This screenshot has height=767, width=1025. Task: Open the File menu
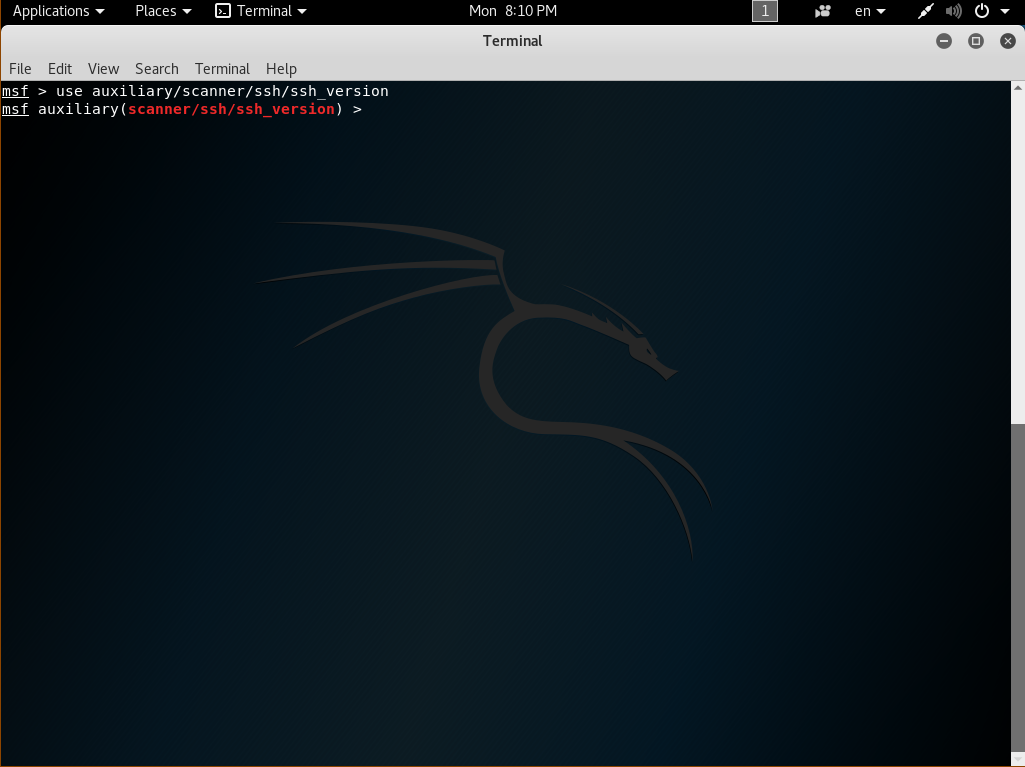click(x=20, y=68)
